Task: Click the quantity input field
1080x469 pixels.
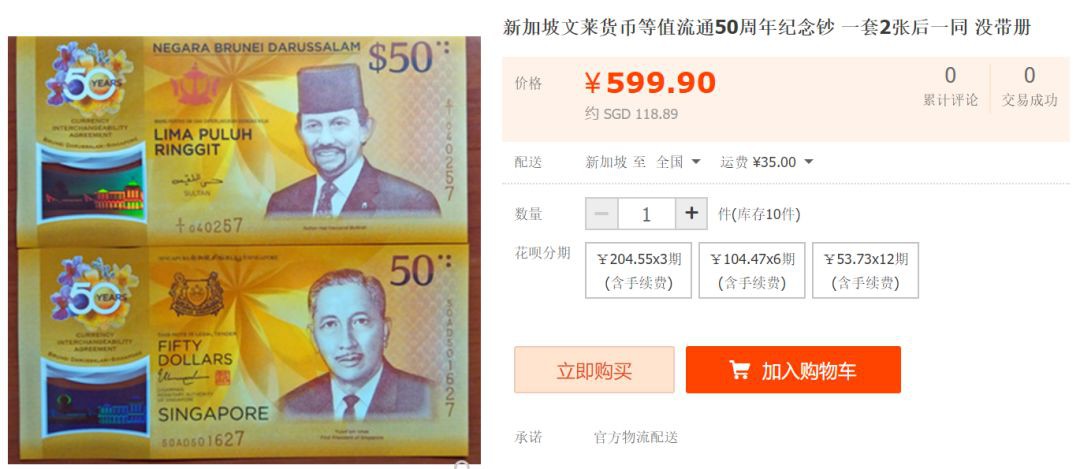Action: (x=647, y=214)
